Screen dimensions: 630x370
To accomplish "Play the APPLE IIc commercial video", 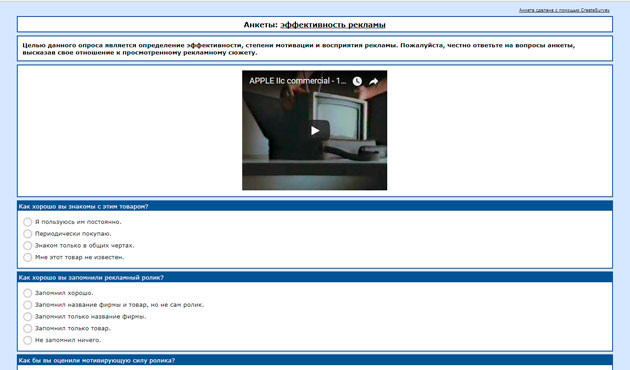I will coord(316,130).
